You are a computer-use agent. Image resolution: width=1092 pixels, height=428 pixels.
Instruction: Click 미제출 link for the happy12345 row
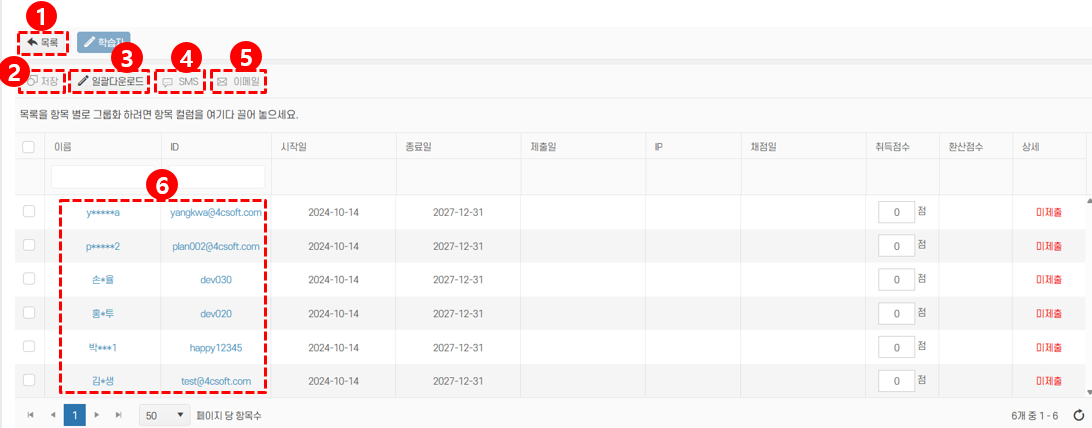coord(1049,347)
